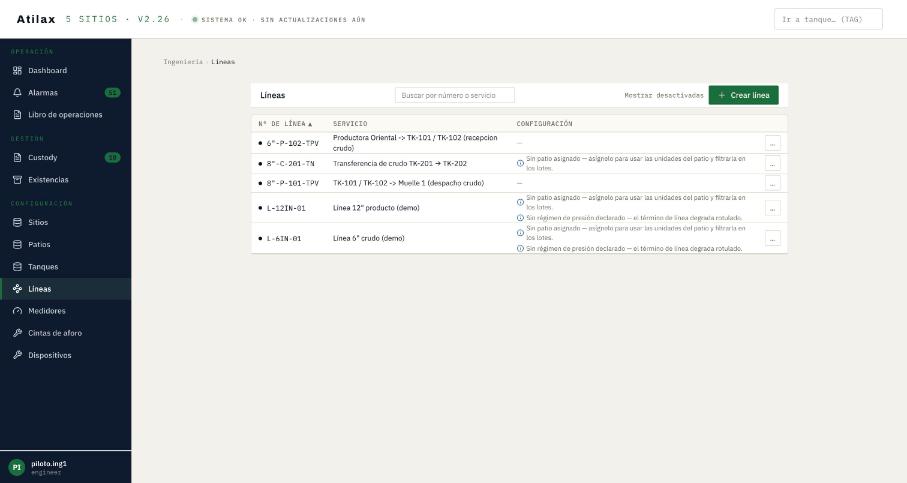The width and height of the screenshot is (907, 483).
Task: Click the Libro de operaciones document icon
Action: point(17,115)
